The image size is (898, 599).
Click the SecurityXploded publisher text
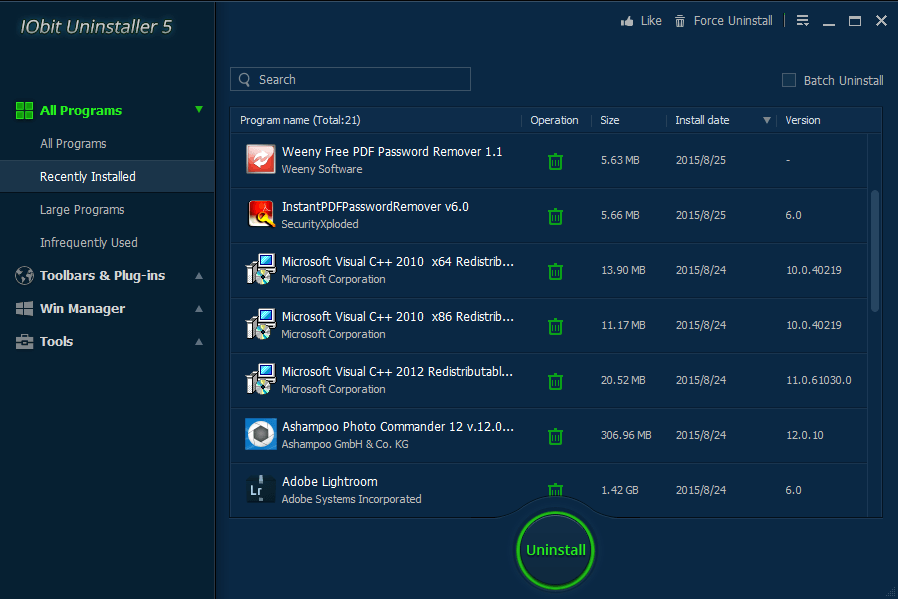(x=320, y=224)
